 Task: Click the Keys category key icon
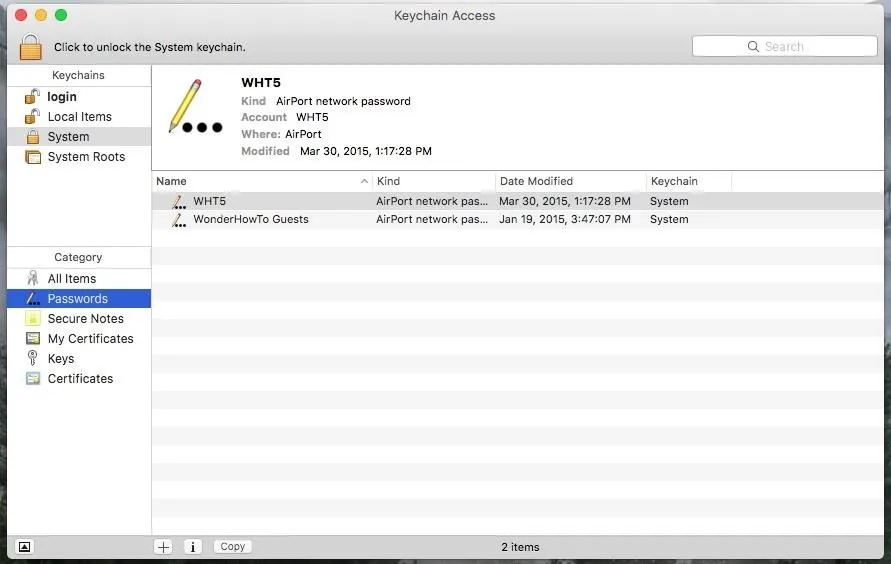pos(32,358)
